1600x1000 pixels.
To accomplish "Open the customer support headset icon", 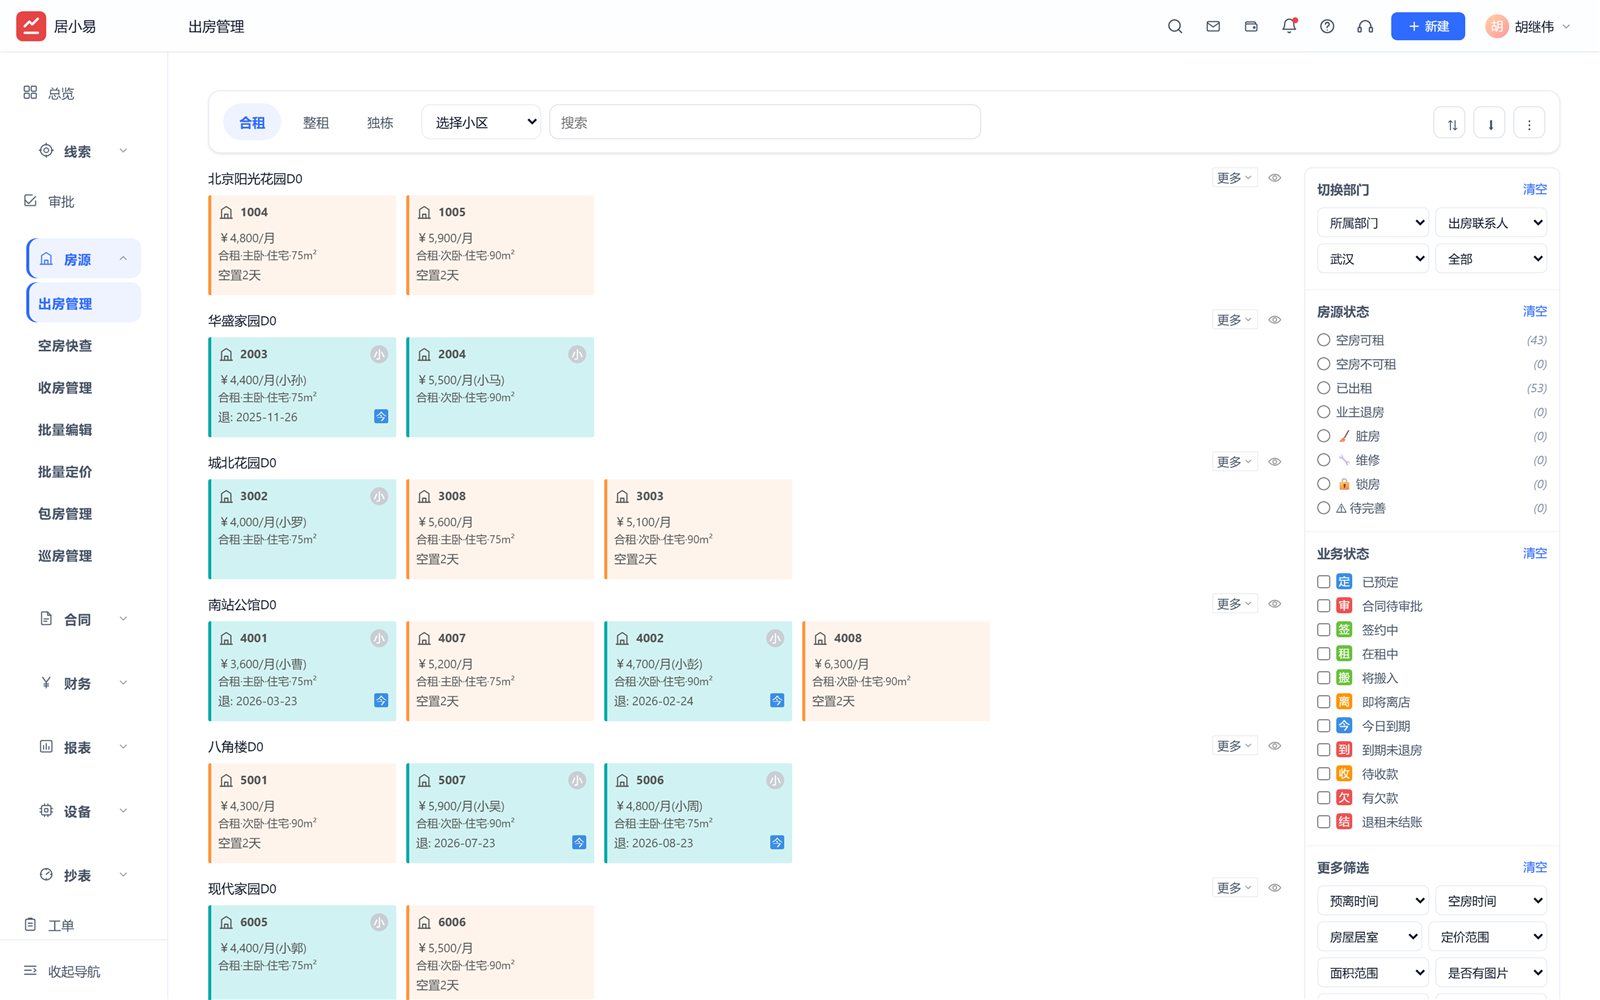I will point(1365,27).
